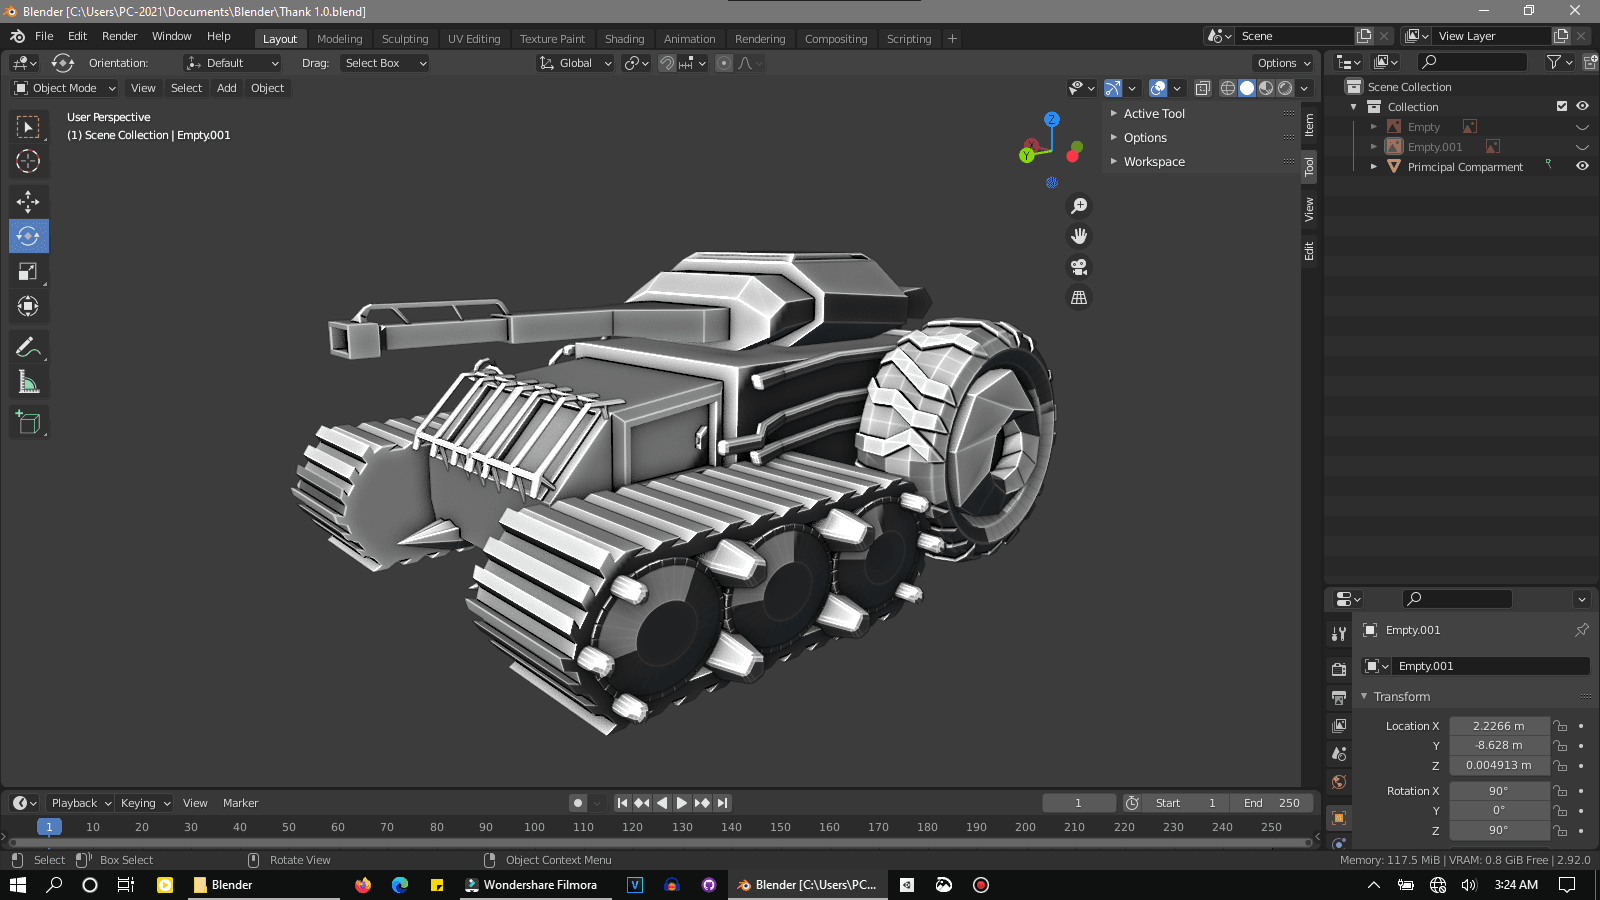This screenshot has height=900, width=1600.
Task: Select the Add Cube tool
Action: [x=28, y=422]
